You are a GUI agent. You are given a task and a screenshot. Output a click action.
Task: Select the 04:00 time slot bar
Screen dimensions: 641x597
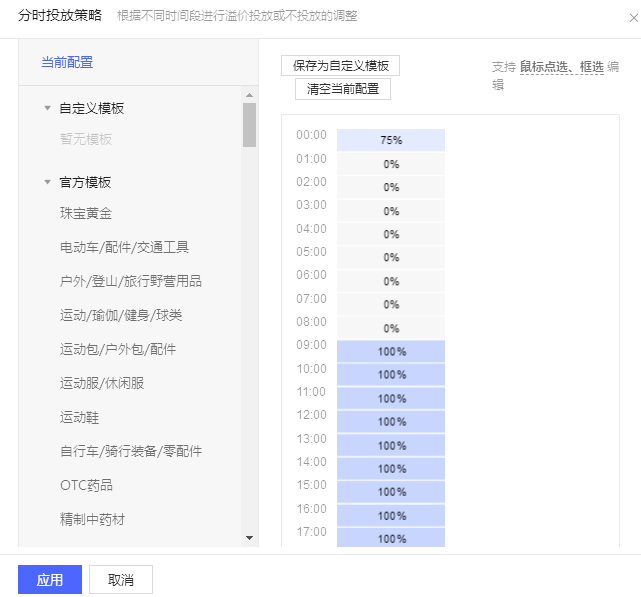pyautogui.click(x=391, y=234)
